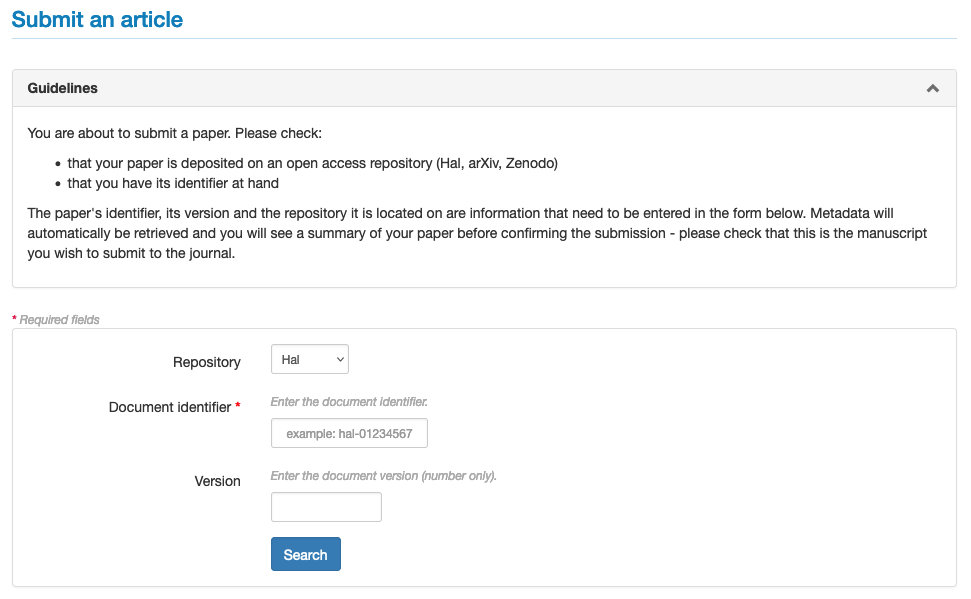Viewport: 971px width, 599px height.
Task: Open the Repository dropdown showing Hal
Action: (x=308, y=359)
